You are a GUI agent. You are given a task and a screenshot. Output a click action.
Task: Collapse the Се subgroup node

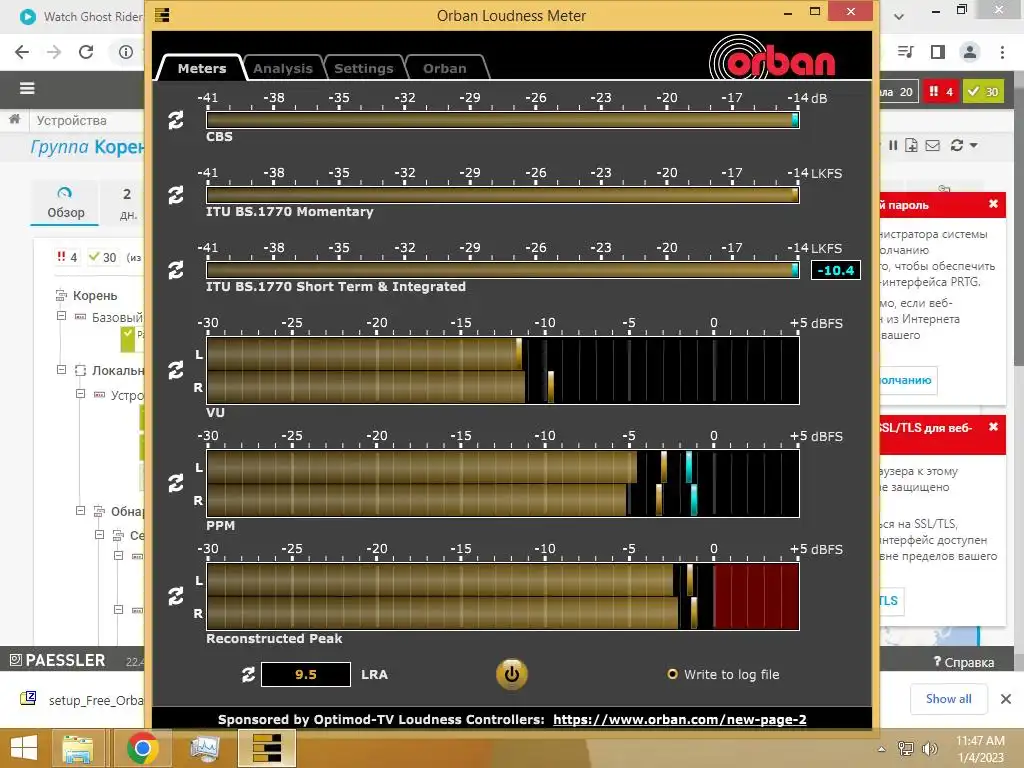click(x=99, y=535)
